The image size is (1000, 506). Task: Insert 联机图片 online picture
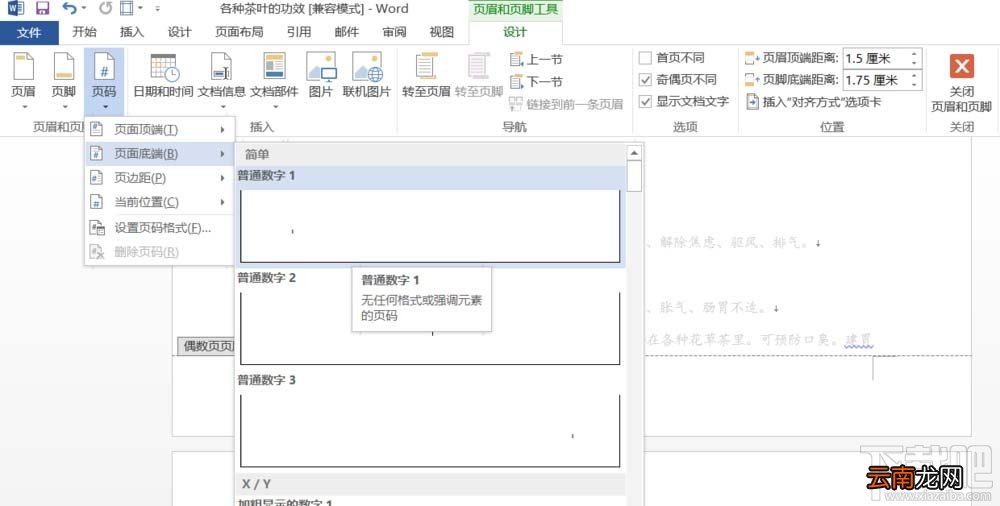(367, 77)
